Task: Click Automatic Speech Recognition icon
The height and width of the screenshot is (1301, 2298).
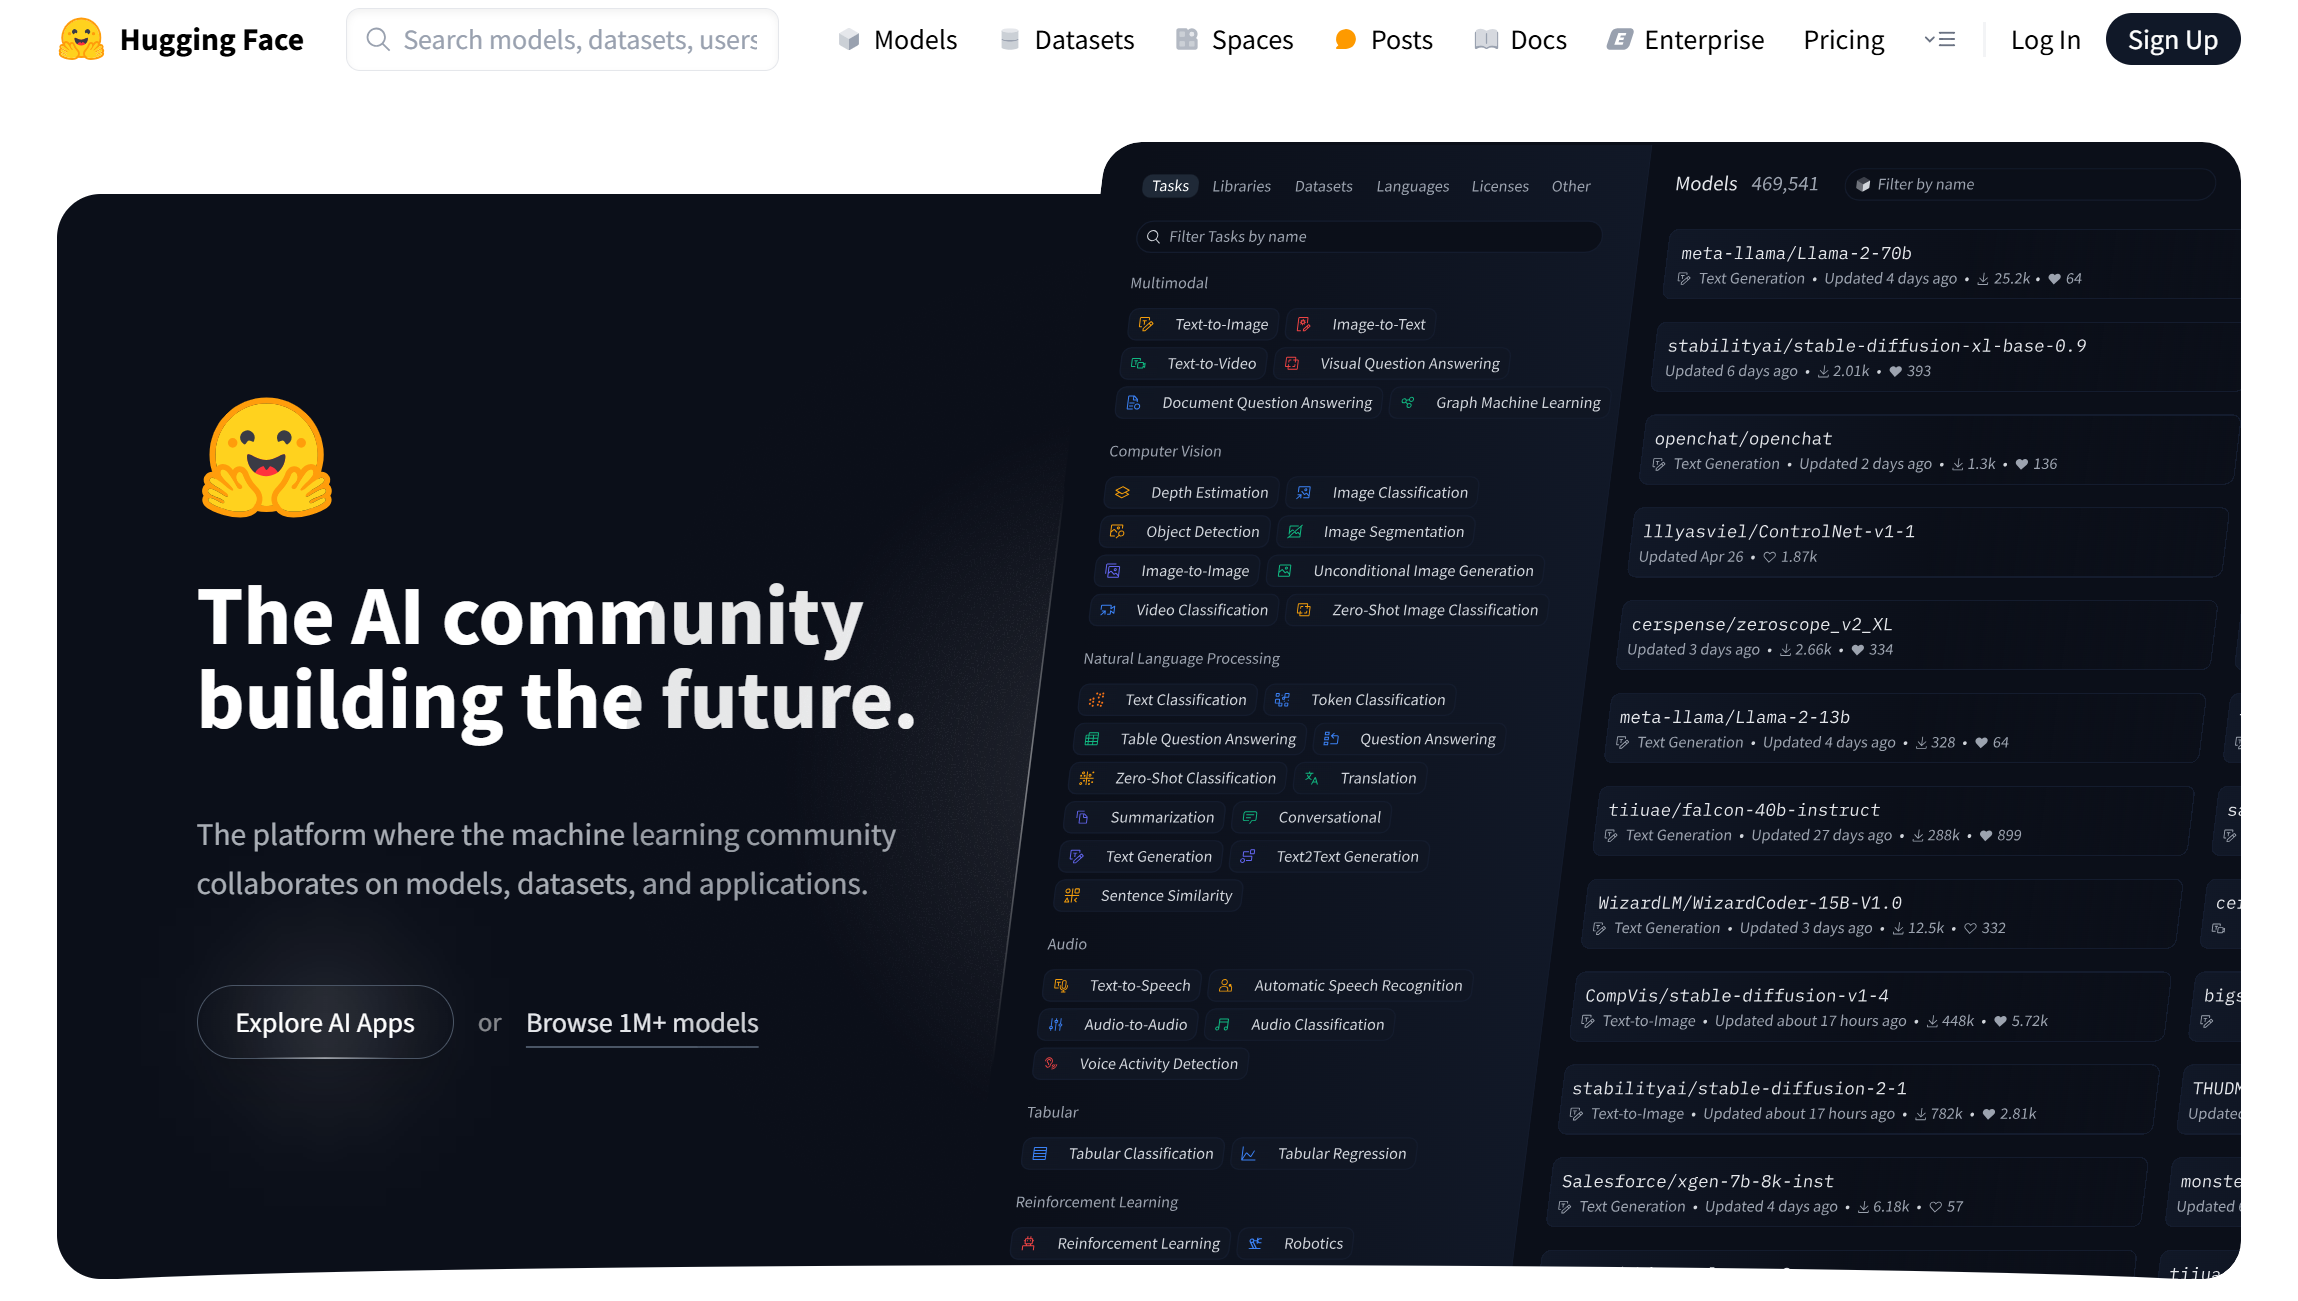Action: coord(1225,986)
